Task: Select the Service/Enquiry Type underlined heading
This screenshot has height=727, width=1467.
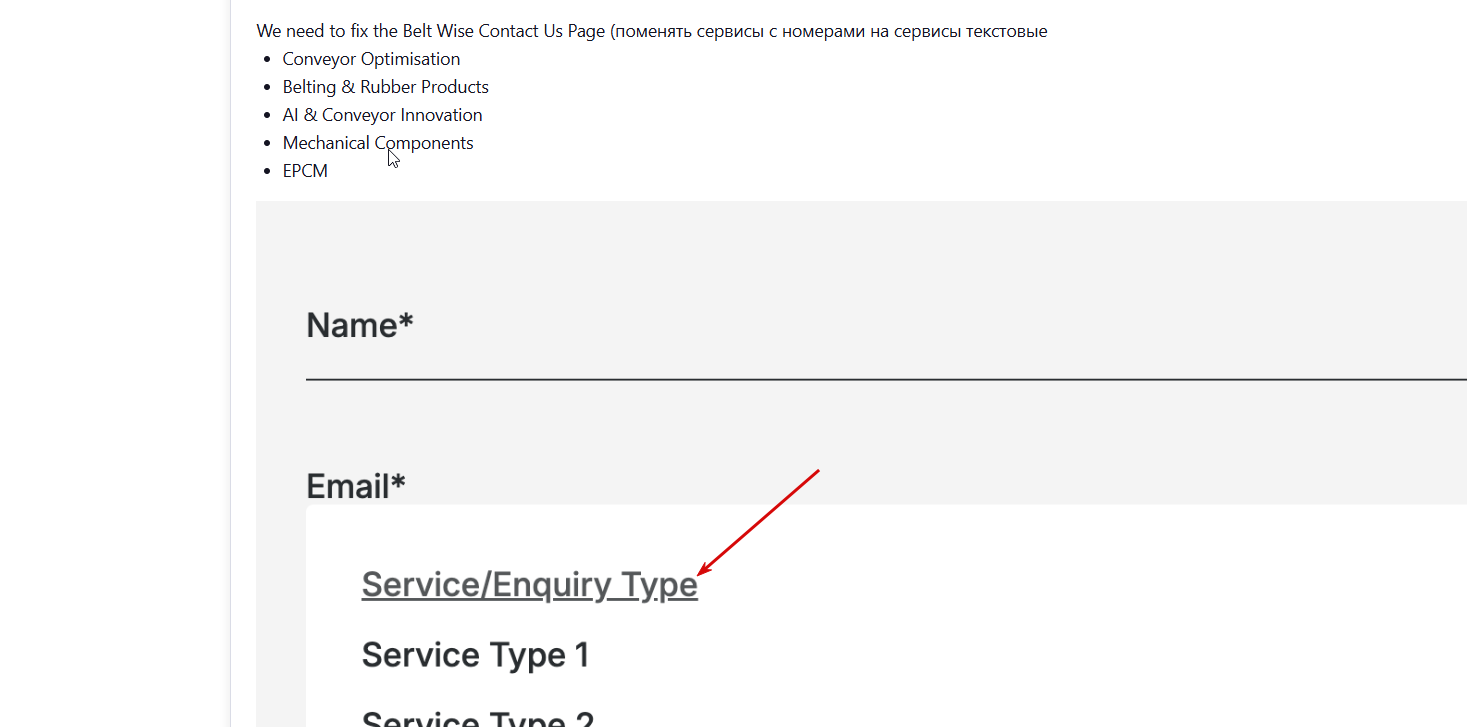Action: click(x=529, y=585)
